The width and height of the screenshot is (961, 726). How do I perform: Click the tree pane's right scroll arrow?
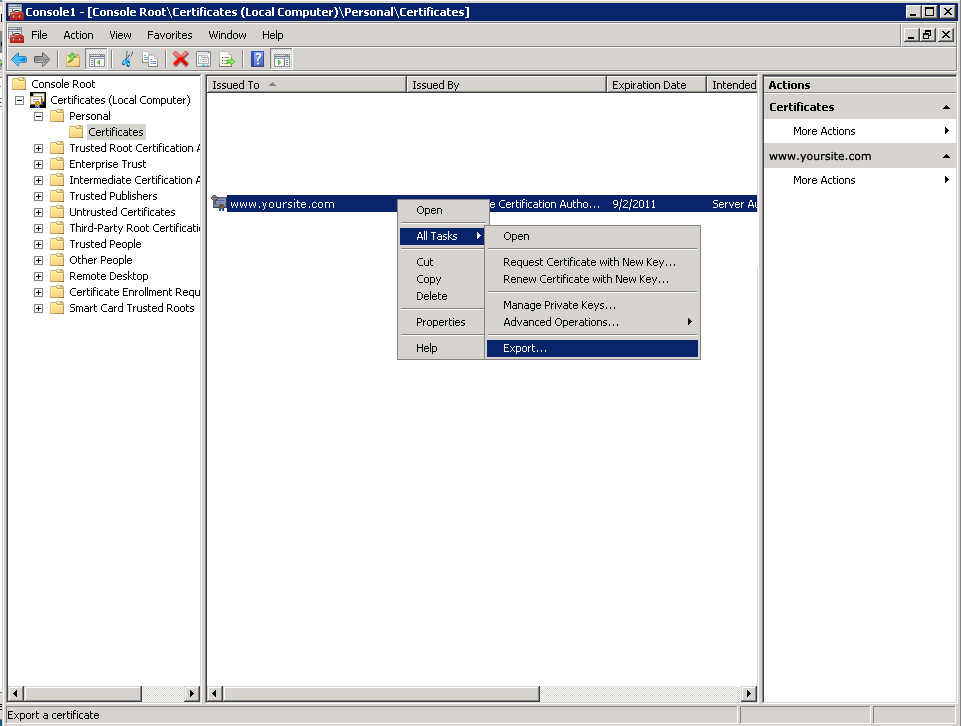tap(192, 694)
